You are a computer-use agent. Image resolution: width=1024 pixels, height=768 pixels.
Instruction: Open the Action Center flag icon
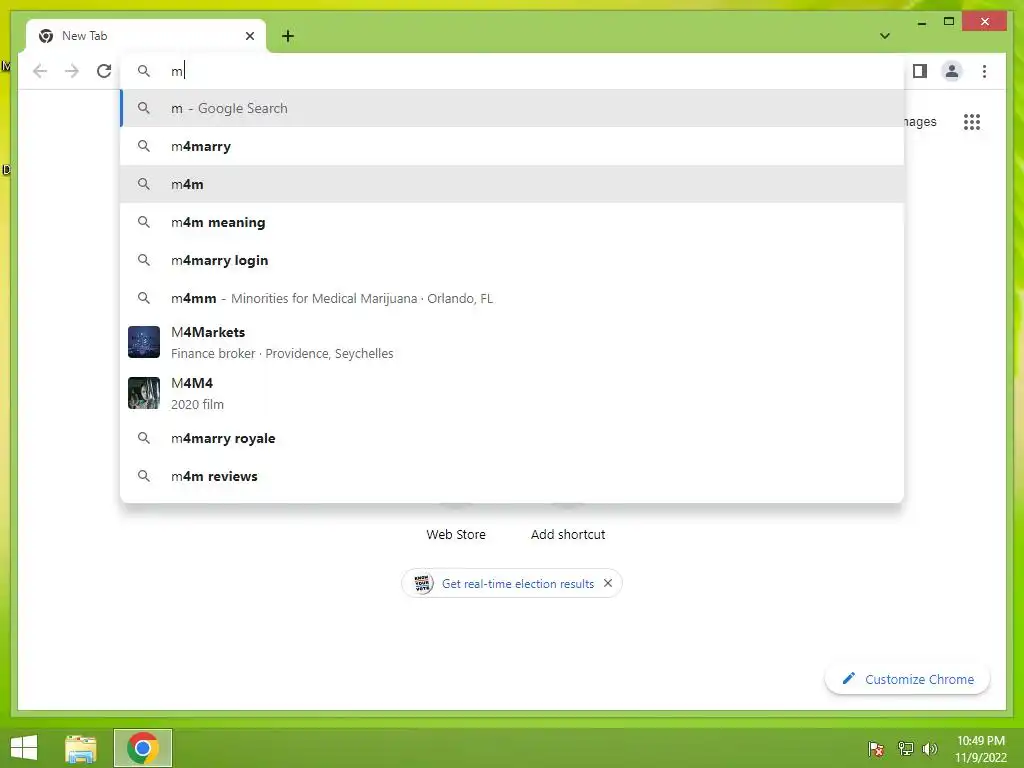coord(876,748)
